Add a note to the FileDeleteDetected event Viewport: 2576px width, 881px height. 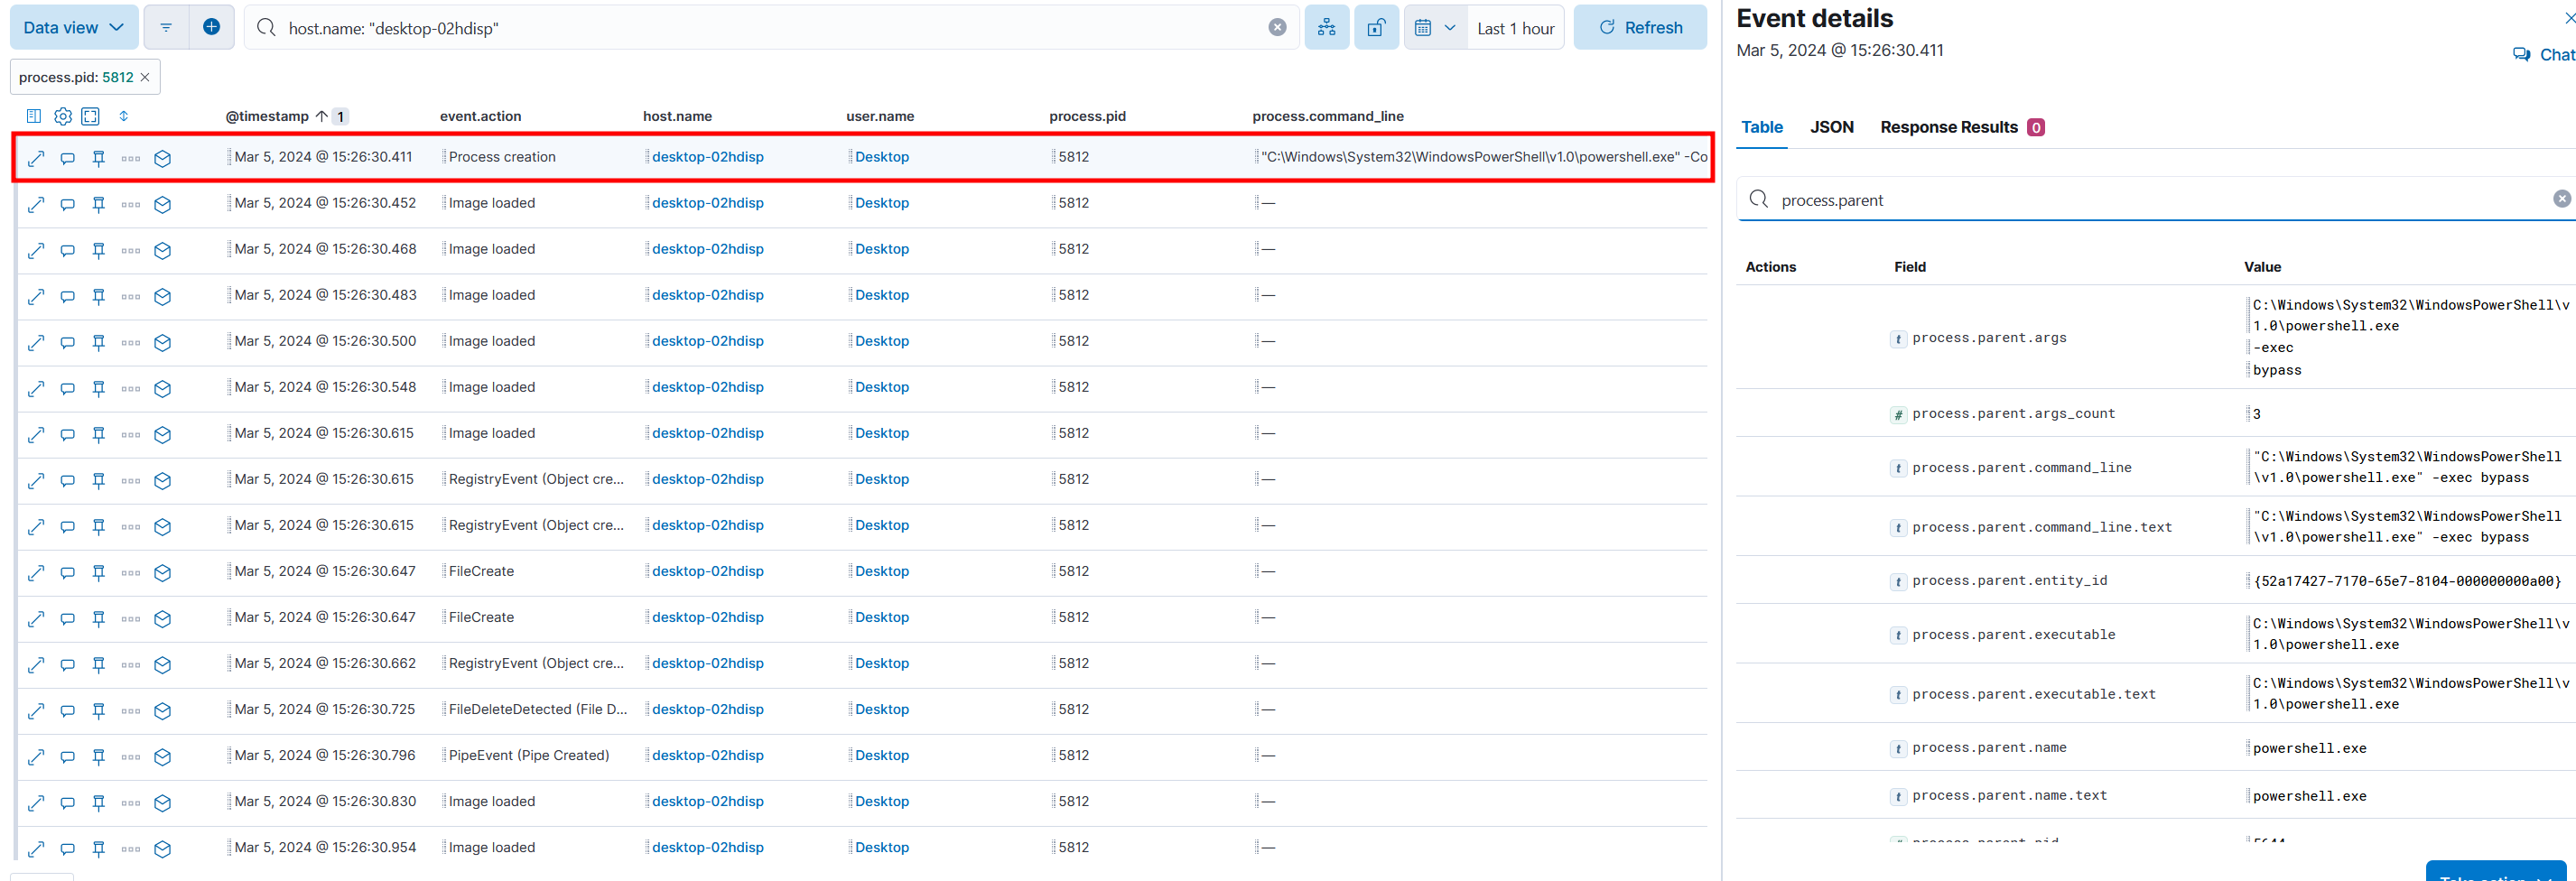point(68,710)
